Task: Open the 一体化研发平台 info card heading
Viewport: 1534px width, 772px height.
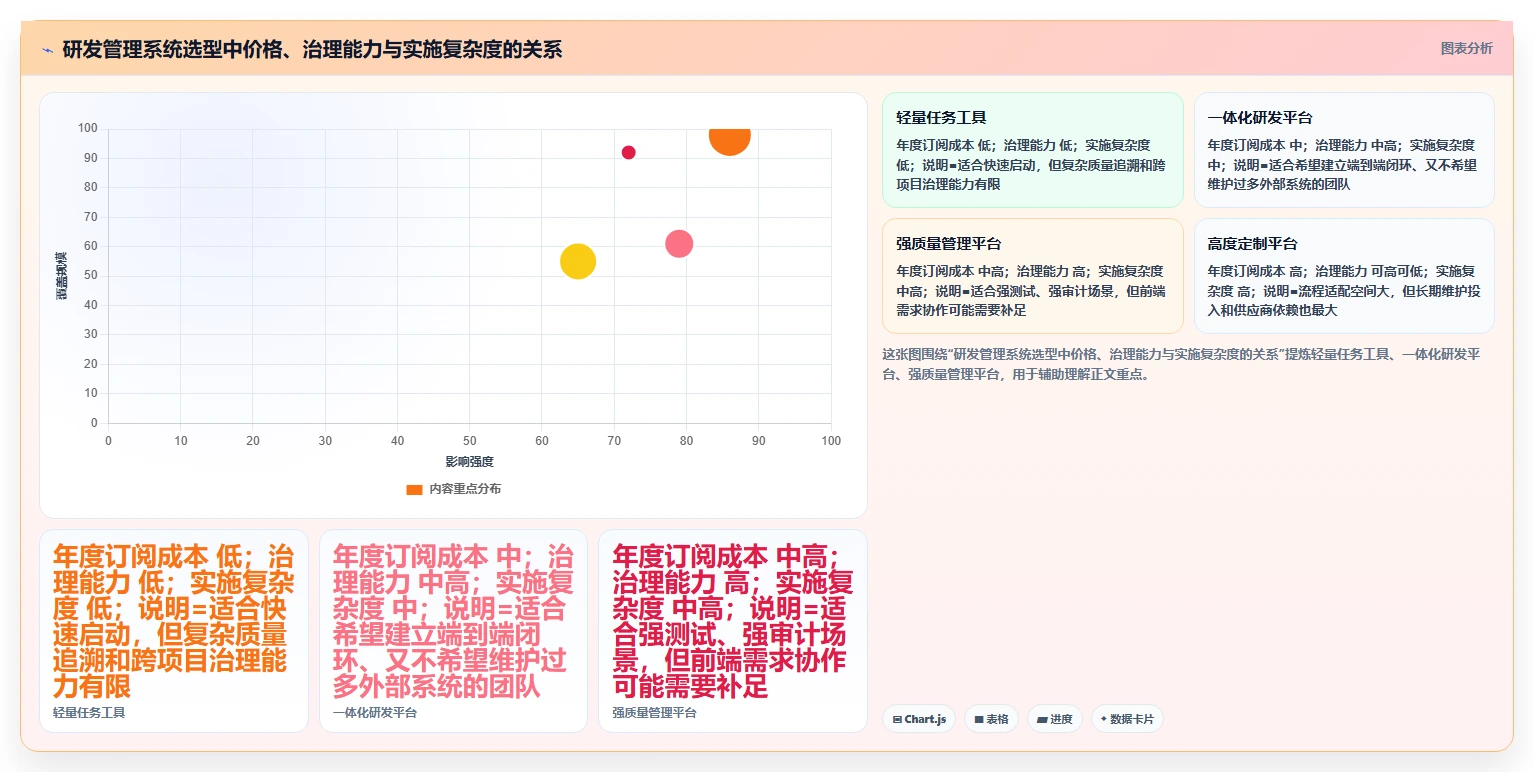Action: 1260,117
